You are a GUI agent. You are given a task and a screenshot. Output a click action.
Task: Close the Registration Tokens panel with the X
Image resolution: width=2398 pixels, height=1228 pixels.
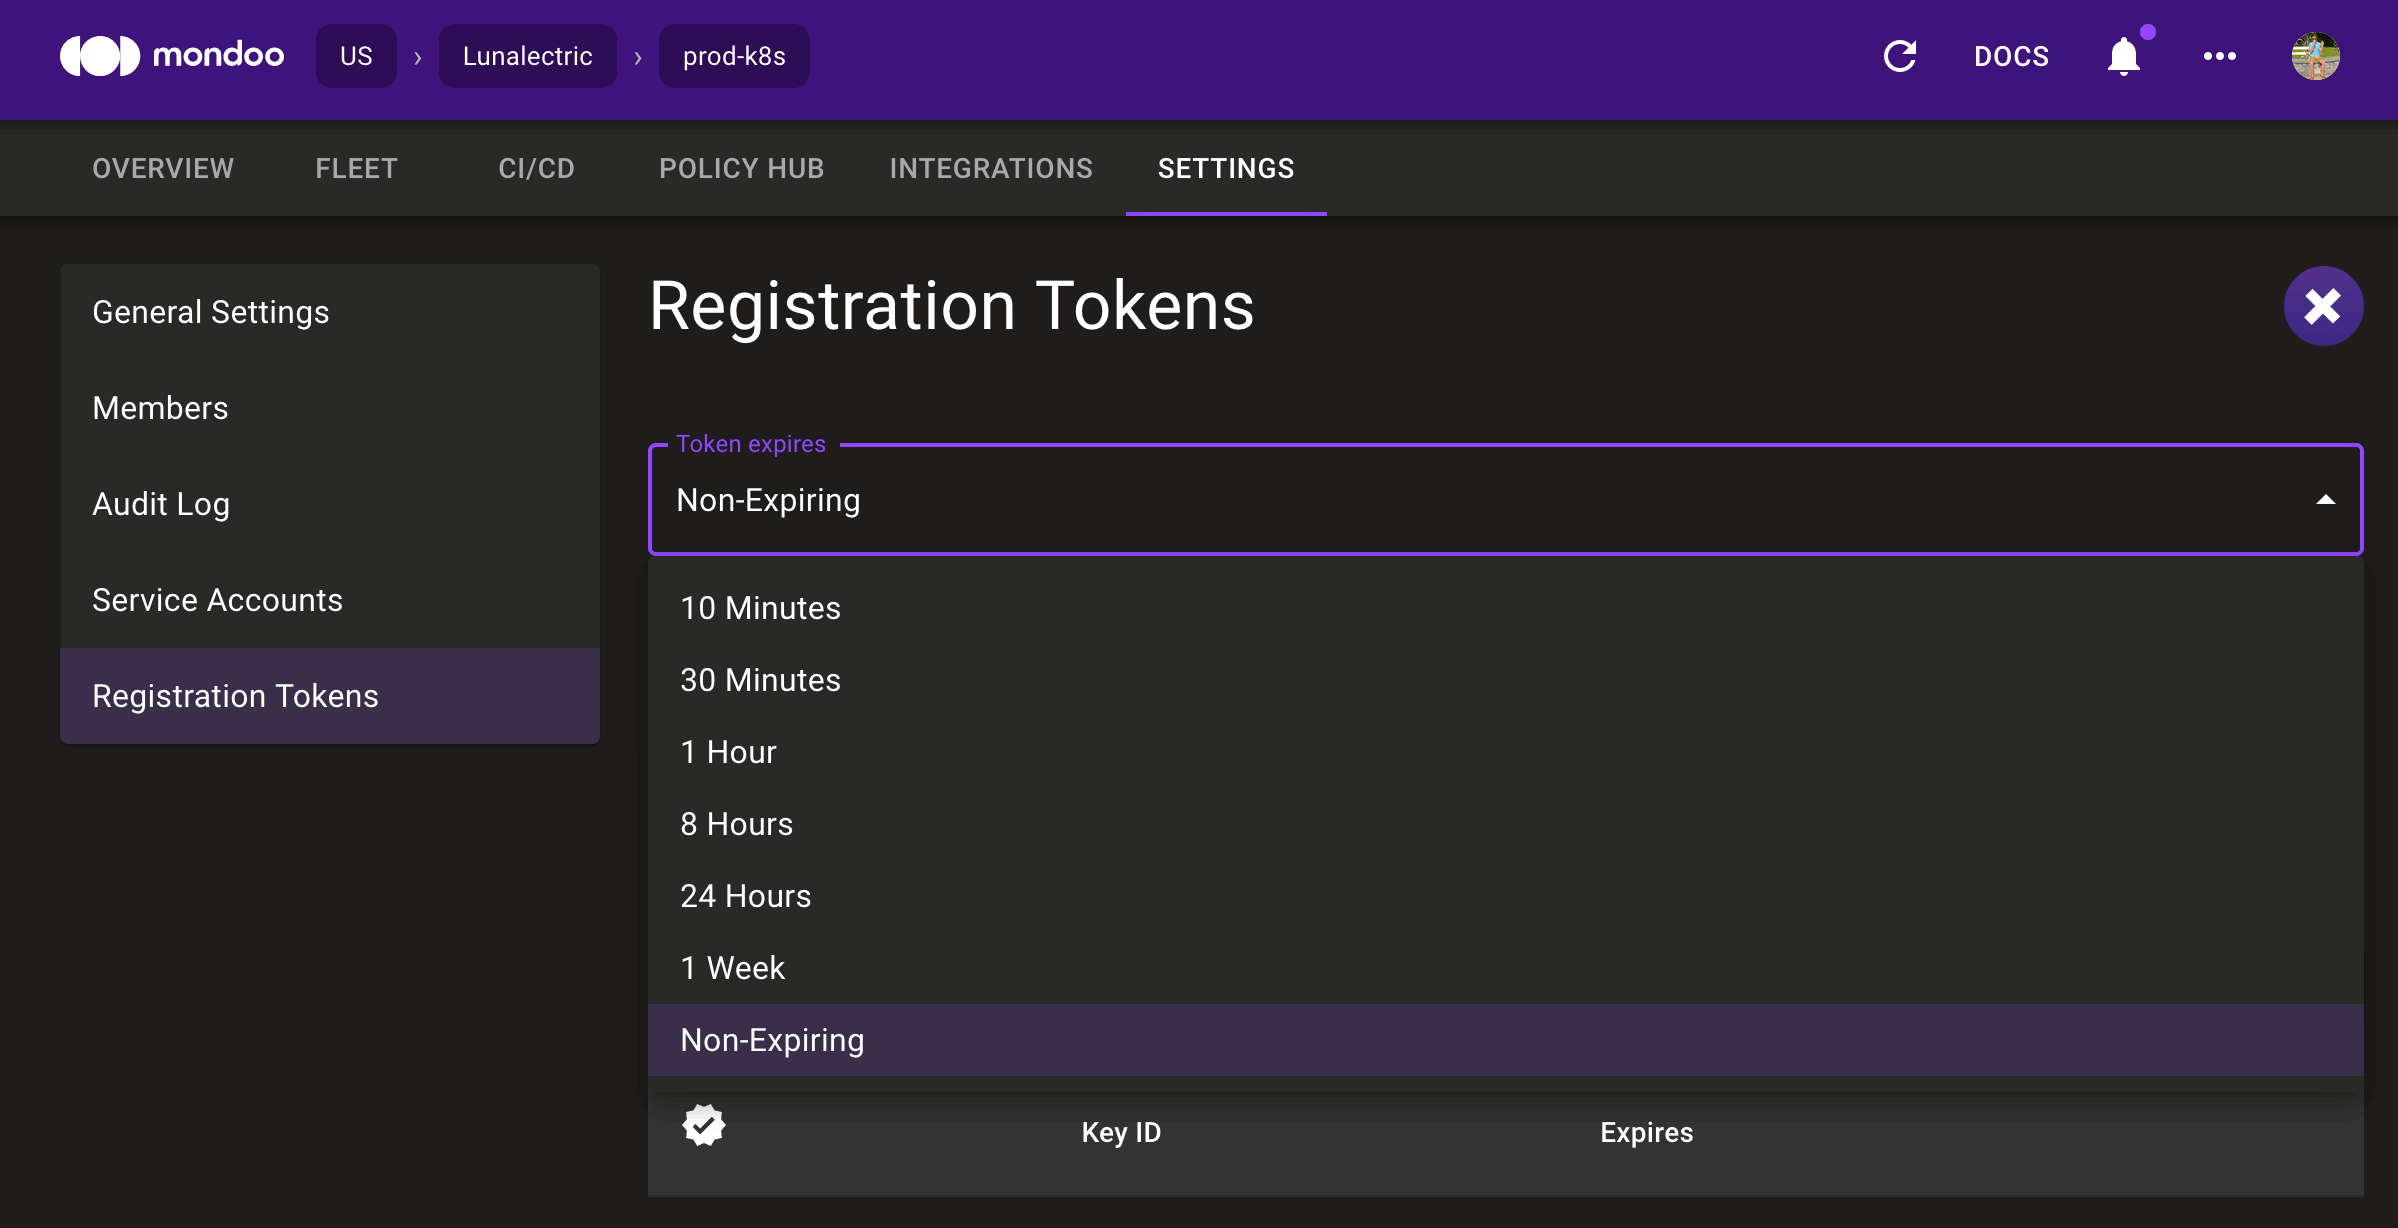pyautogui.click(x=2322, y=306)
